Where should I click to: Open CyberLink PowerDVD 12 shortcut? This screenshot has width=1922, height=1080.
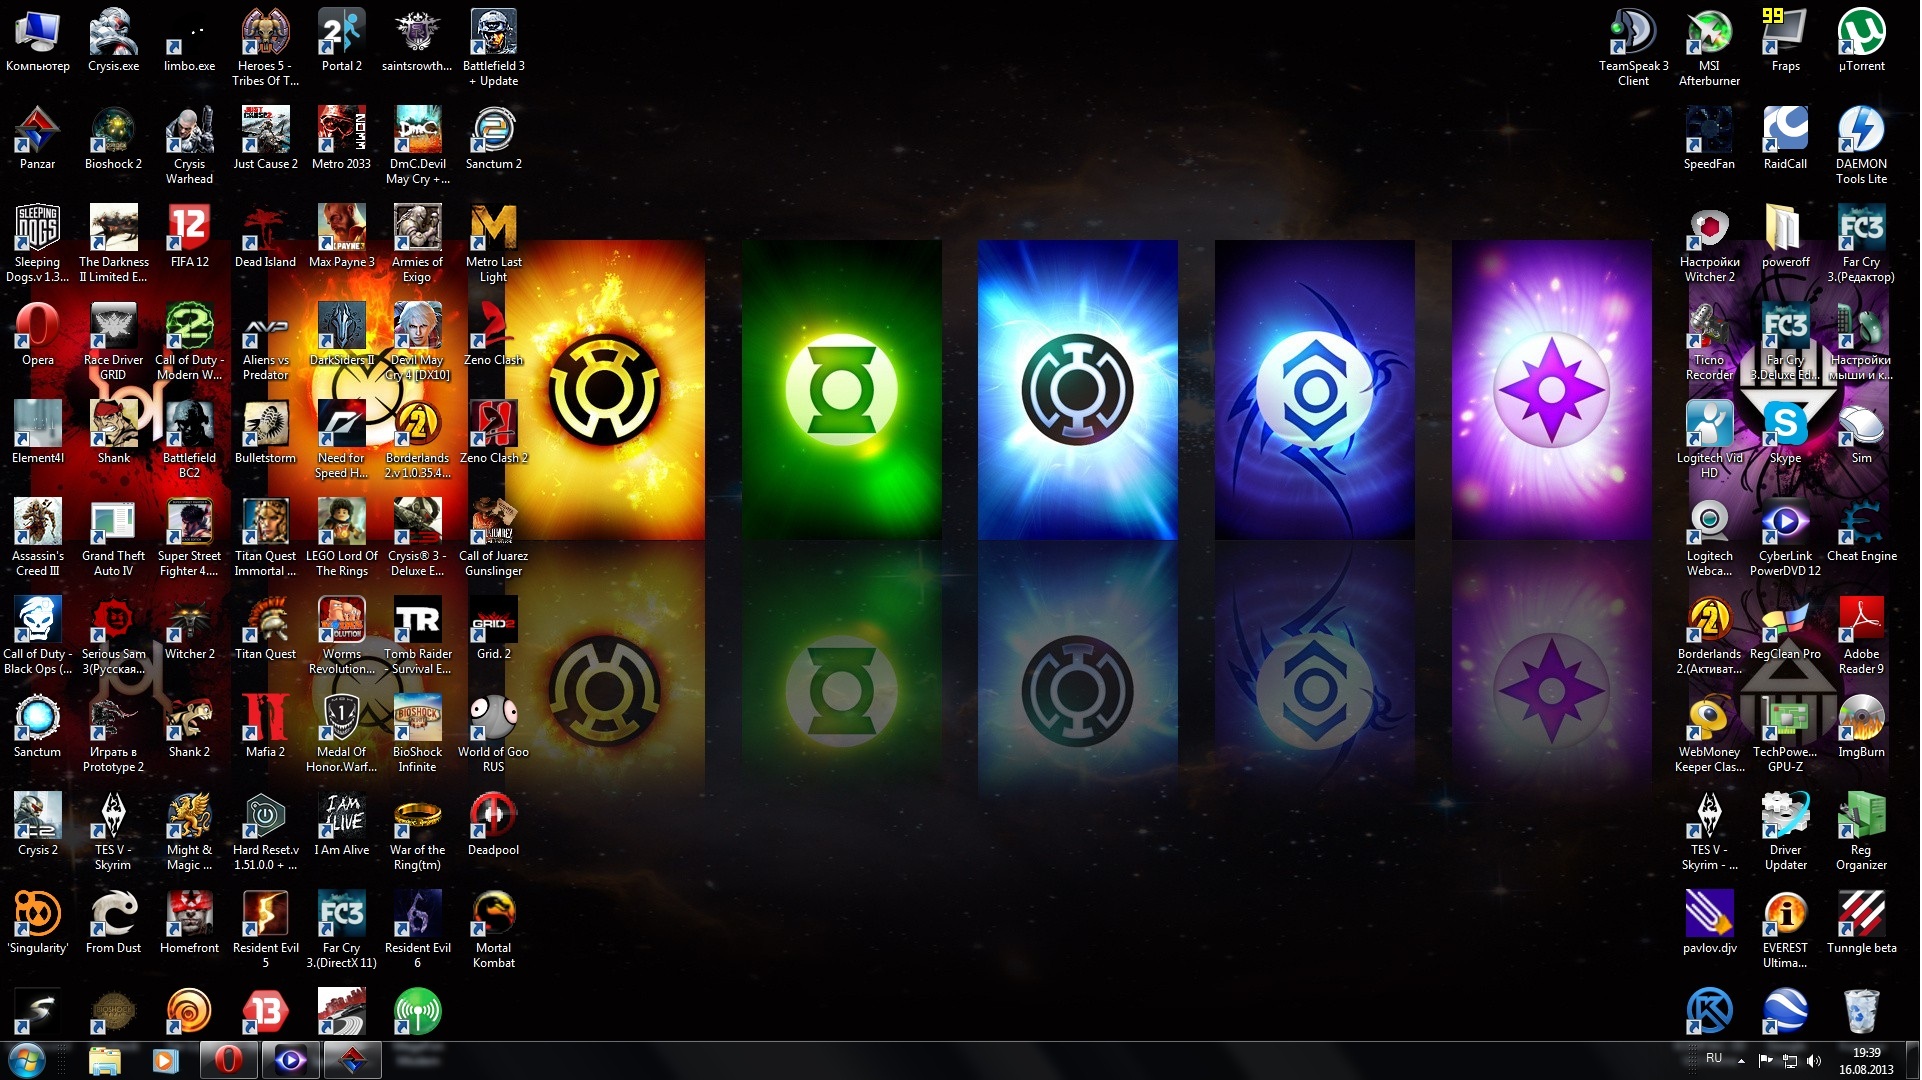1785,538
